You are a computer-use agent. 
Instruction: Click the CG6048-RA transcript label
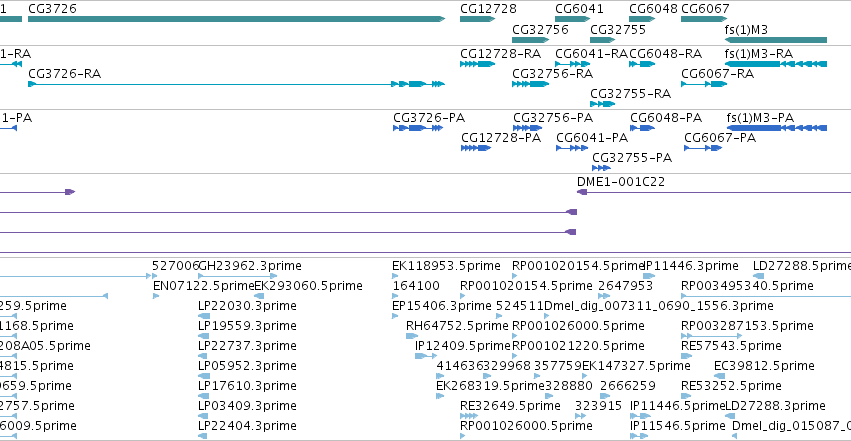665,54
